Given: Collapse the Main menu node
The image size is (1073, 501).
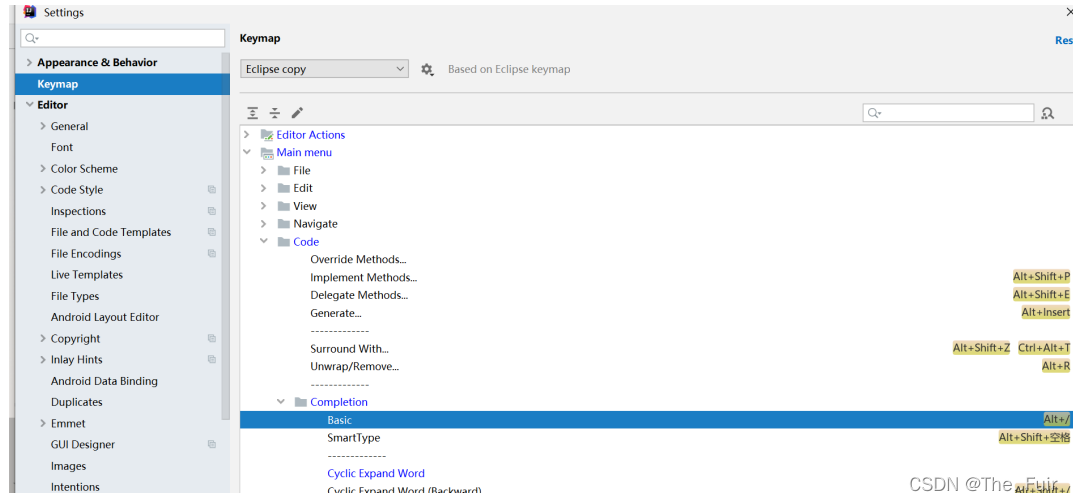Looking at the screenshot, I should pos(247,153).
